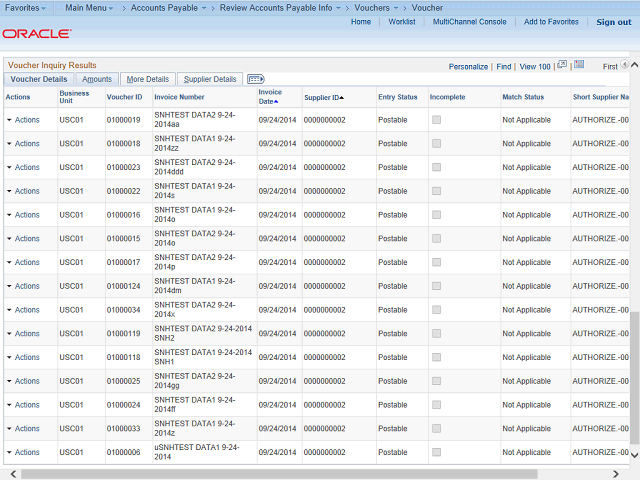Open voucher ID 01000016 link
The image size is (640, 480).
[124, 215]
